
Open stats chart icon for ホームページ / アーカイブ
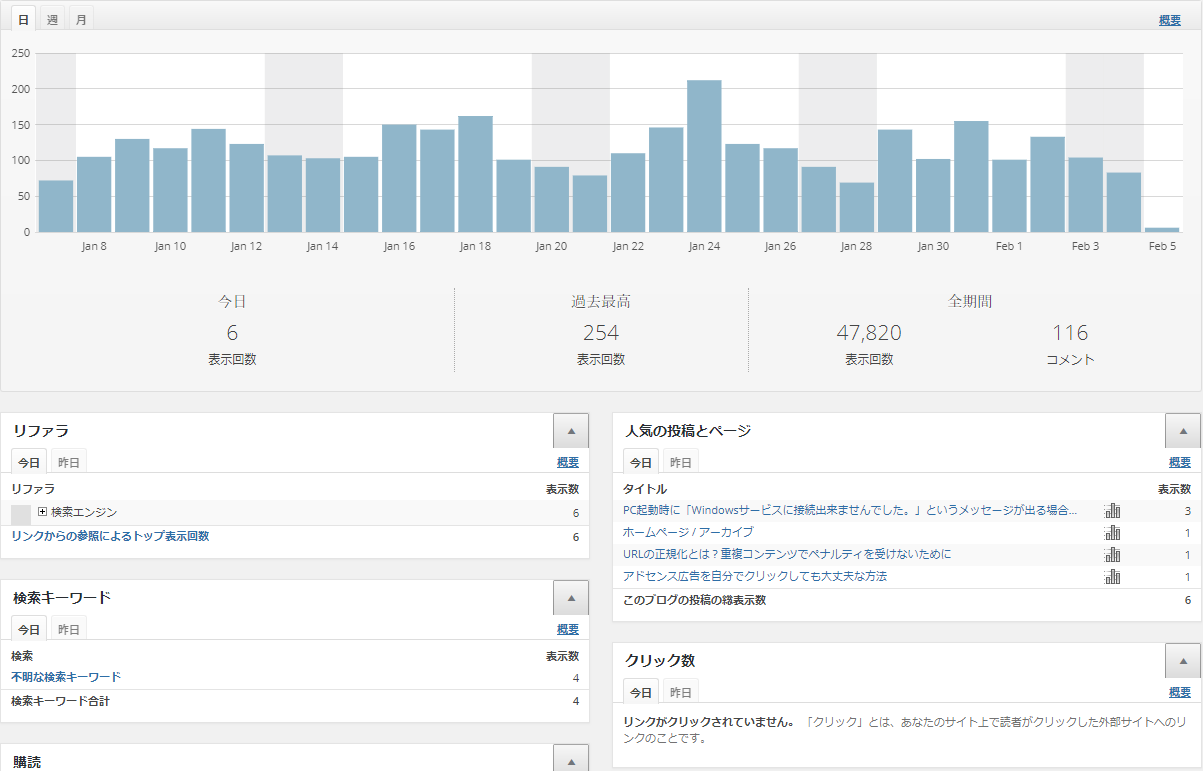[1112, 533]
